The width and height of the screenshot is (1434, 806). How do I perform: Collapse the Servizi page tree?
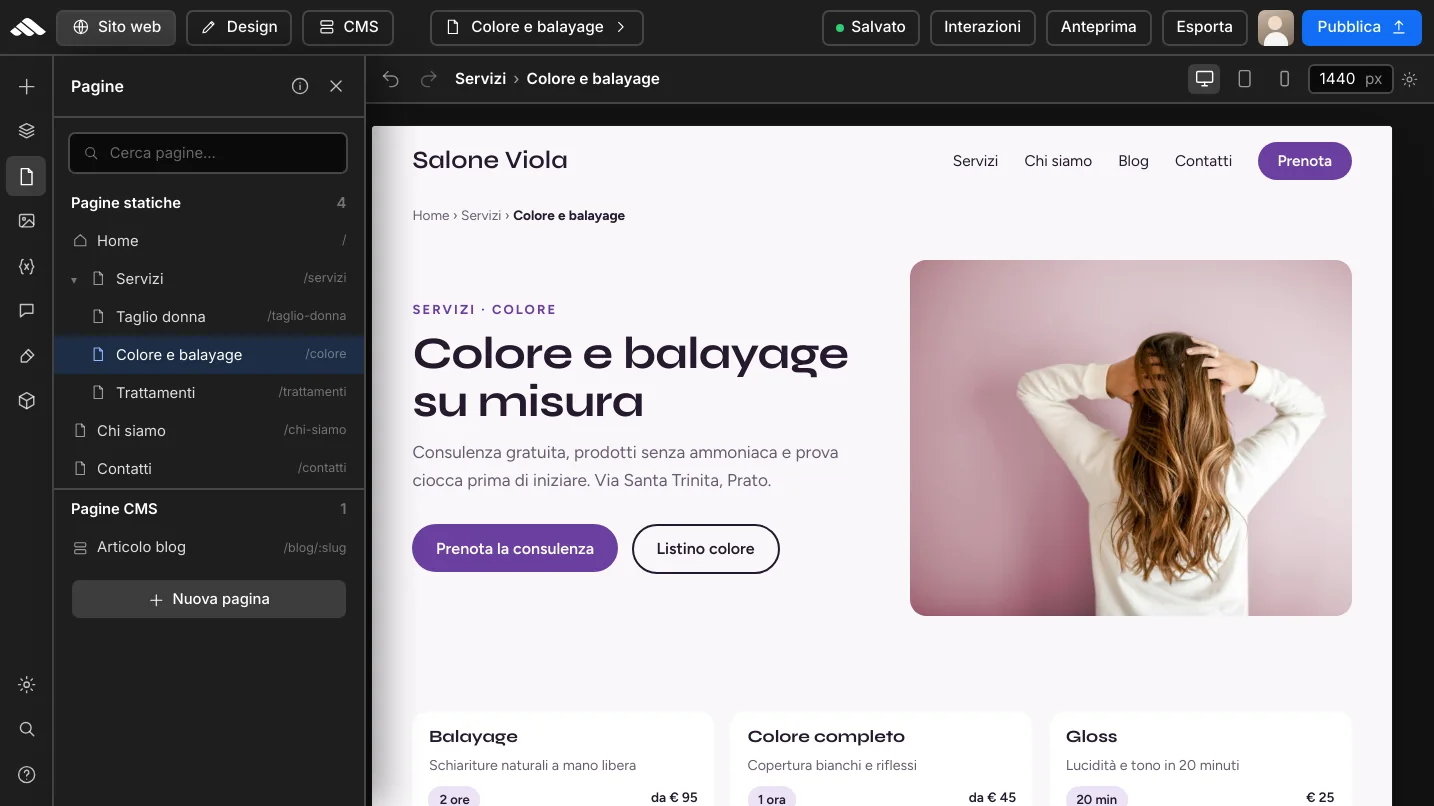pos(74,280)
